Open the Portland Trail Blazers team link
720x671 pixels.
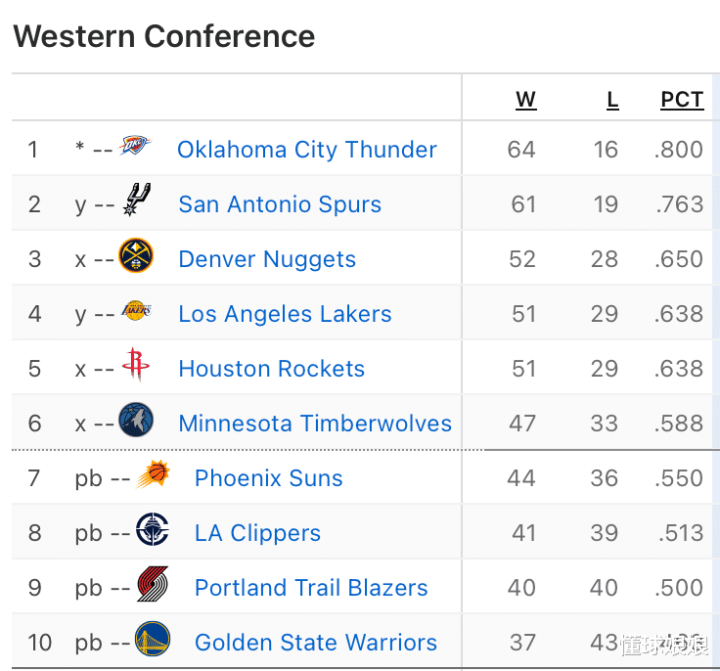311,588
